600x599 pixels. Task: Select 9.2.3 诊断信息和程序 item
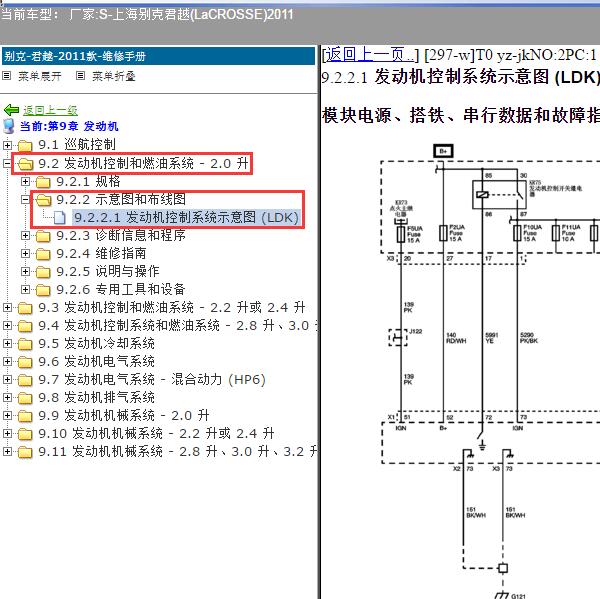coord(121,235)
